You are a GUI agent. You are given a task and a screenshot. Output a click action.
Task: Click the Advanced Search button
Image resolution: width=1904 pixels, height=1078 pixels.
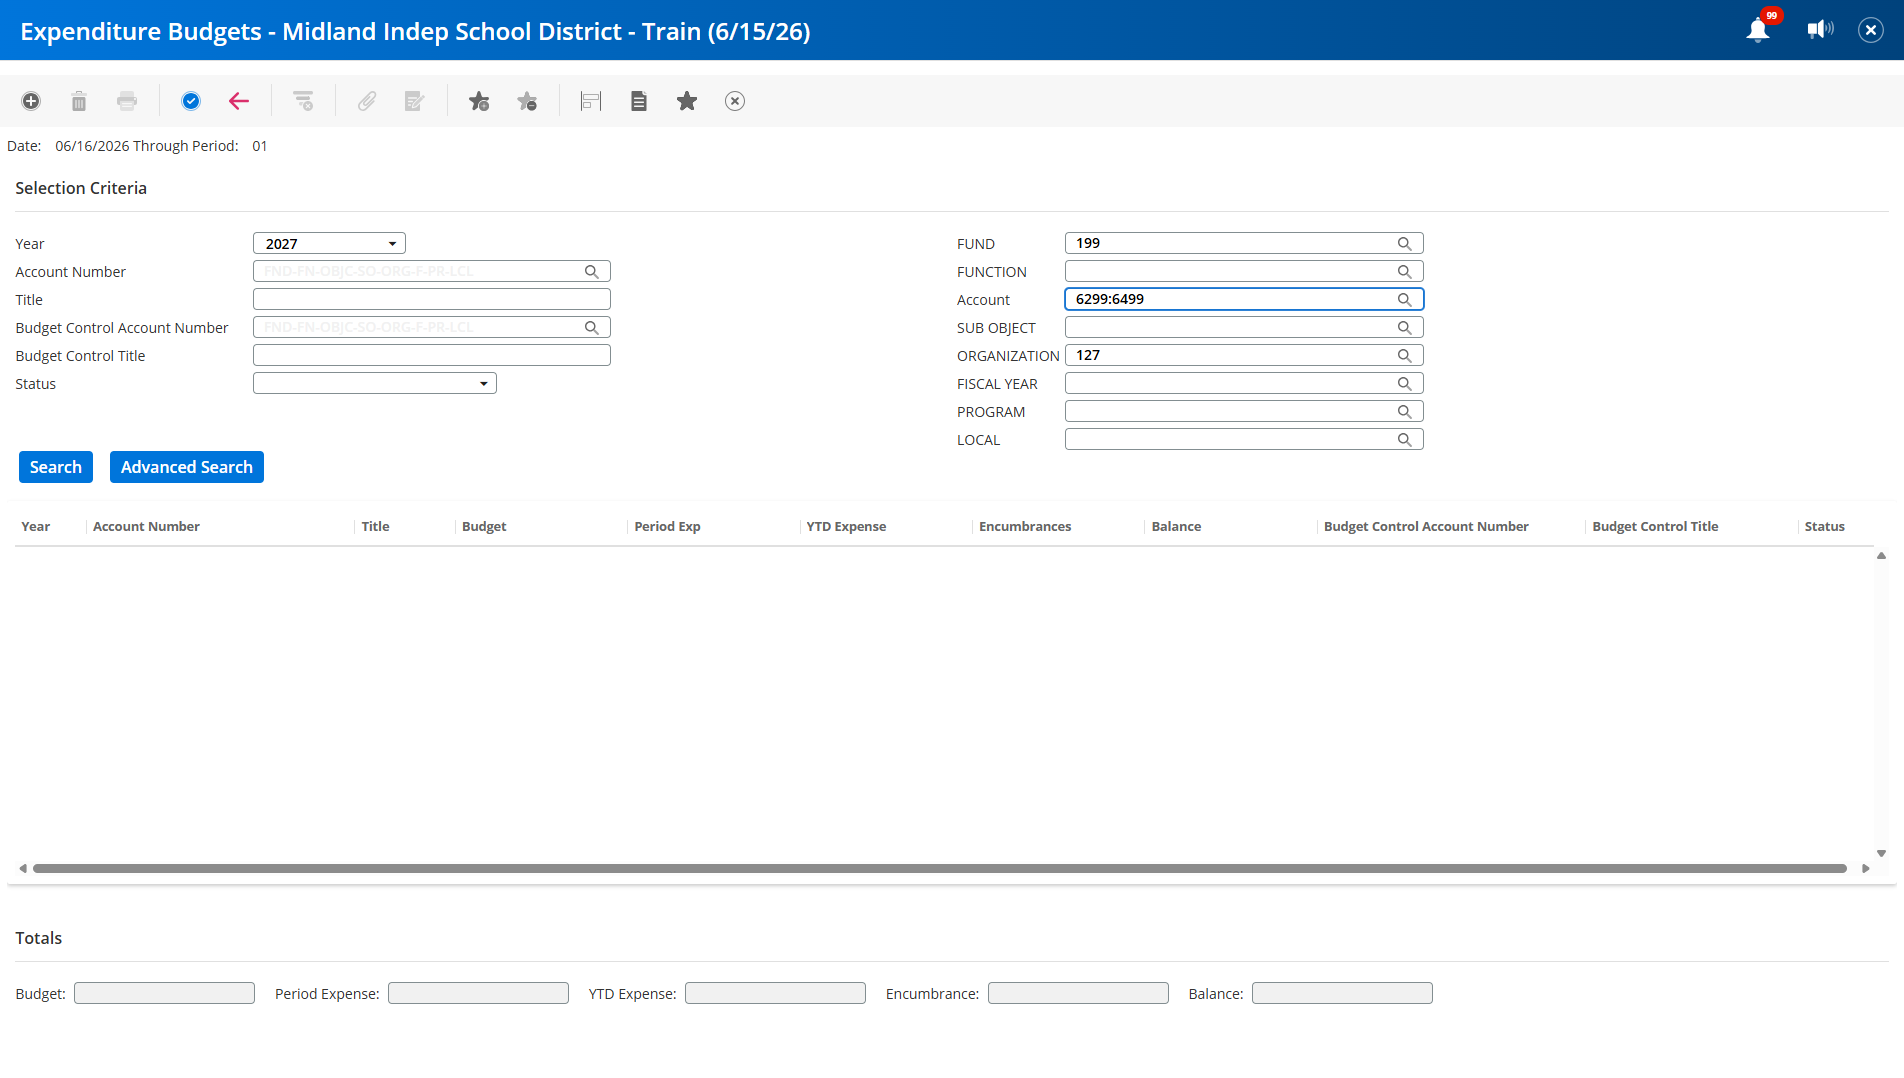click(x=187, y=467)
